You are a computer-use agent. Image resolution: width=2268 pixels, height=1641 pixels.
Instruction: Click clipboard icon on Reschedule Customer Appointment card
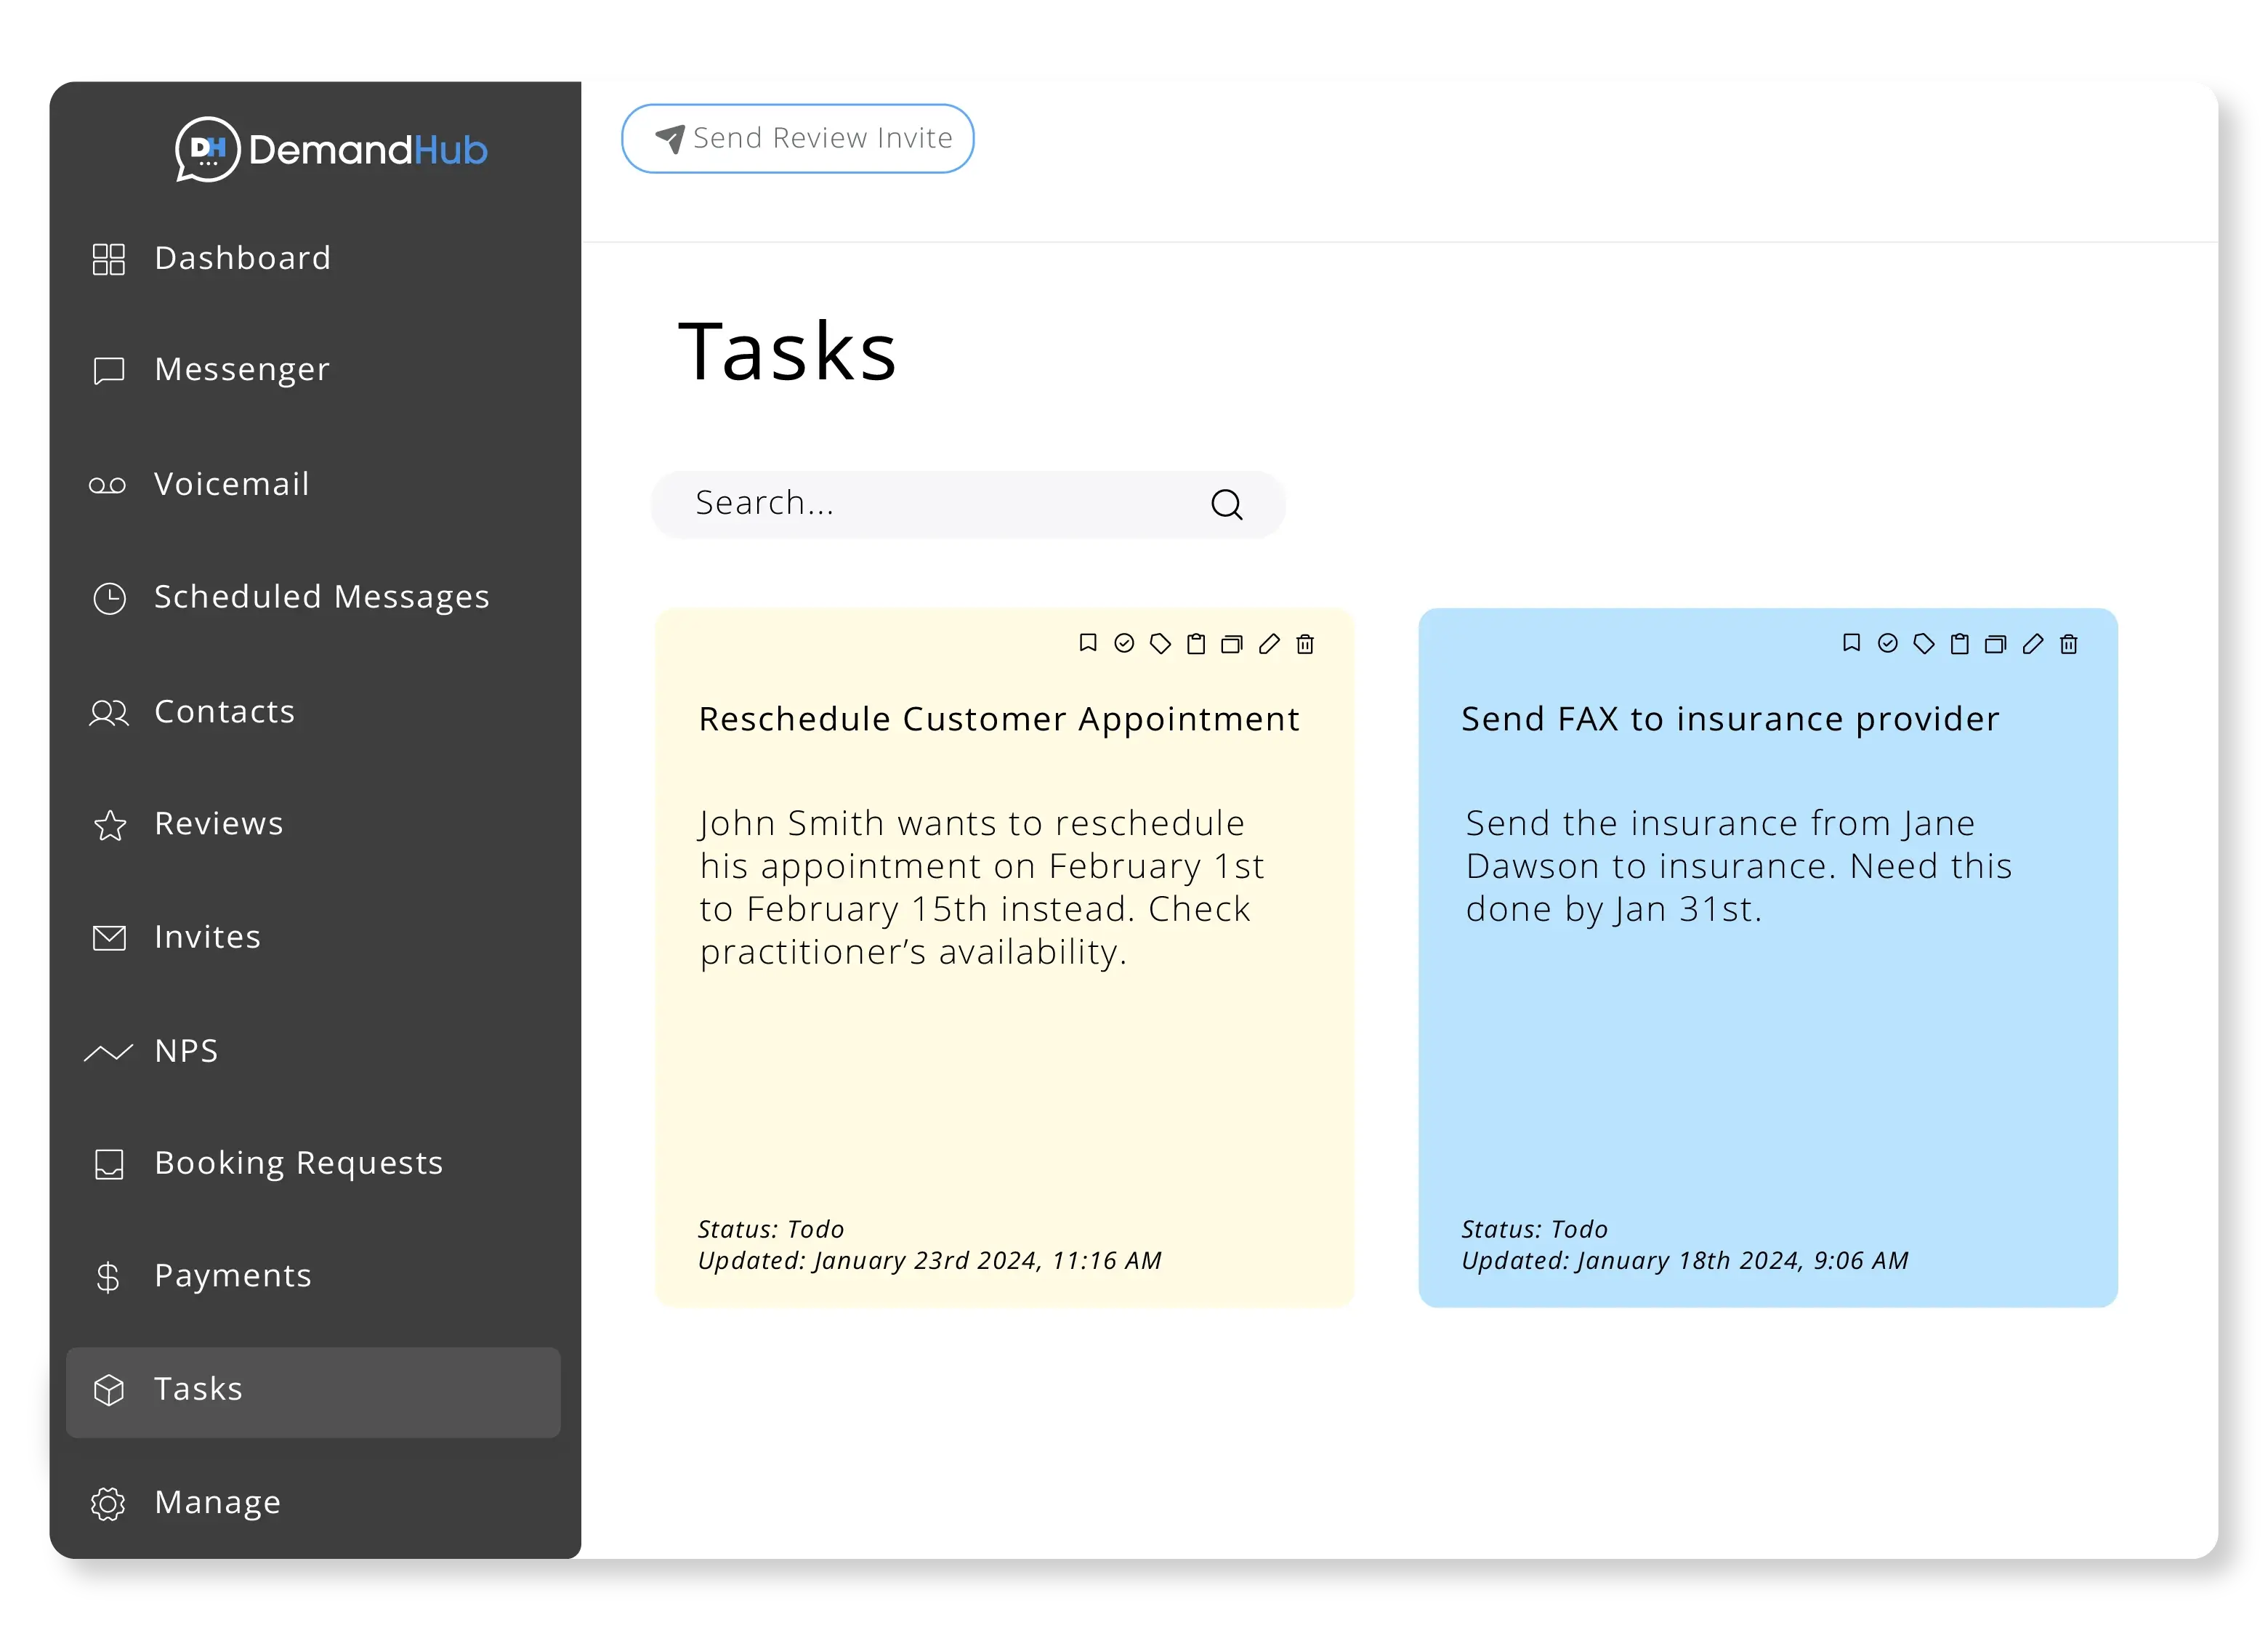1196,643
